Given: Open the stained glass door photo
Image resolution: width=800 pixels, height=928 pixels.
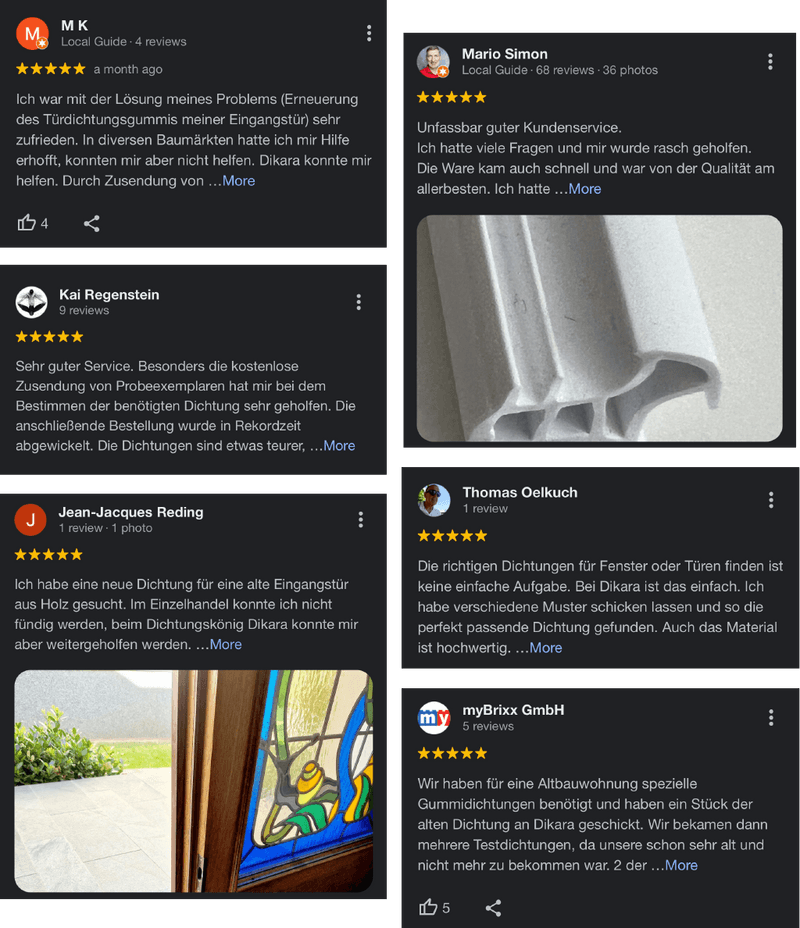Looking at the screenshot, I should [193, 781].
